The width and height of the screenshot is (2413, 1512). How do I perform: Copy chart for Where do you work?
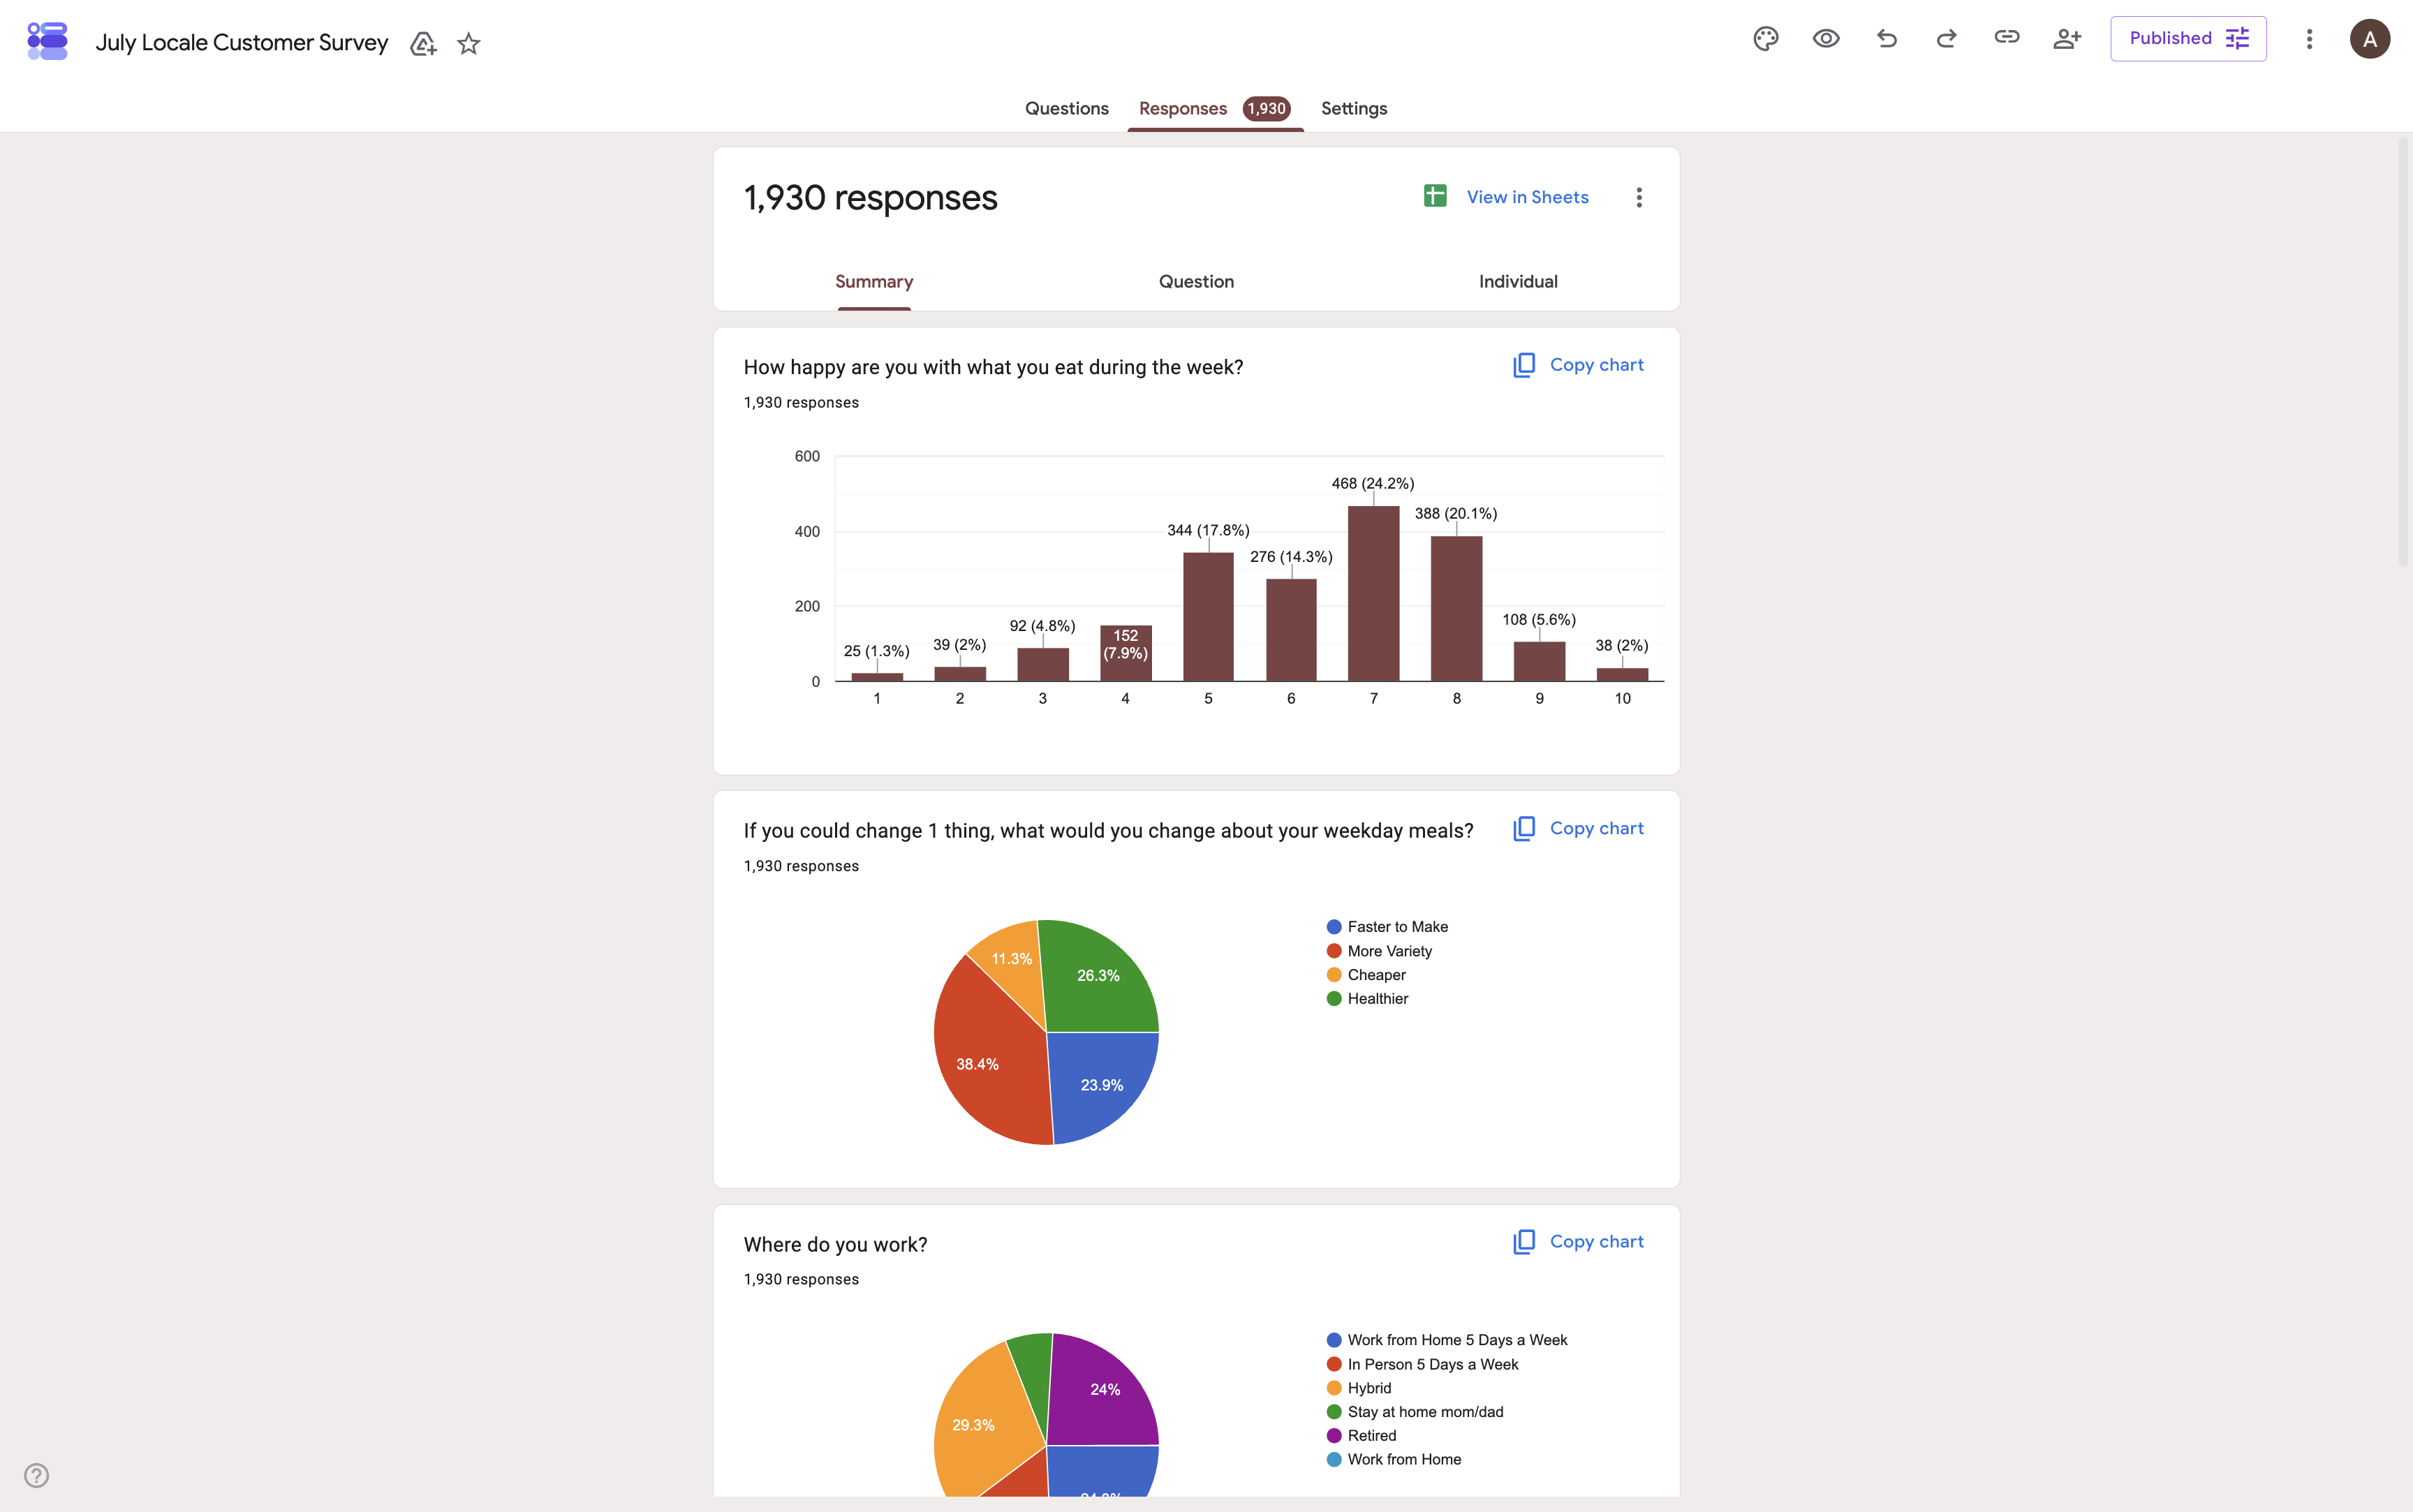tap(1578, 1241)
